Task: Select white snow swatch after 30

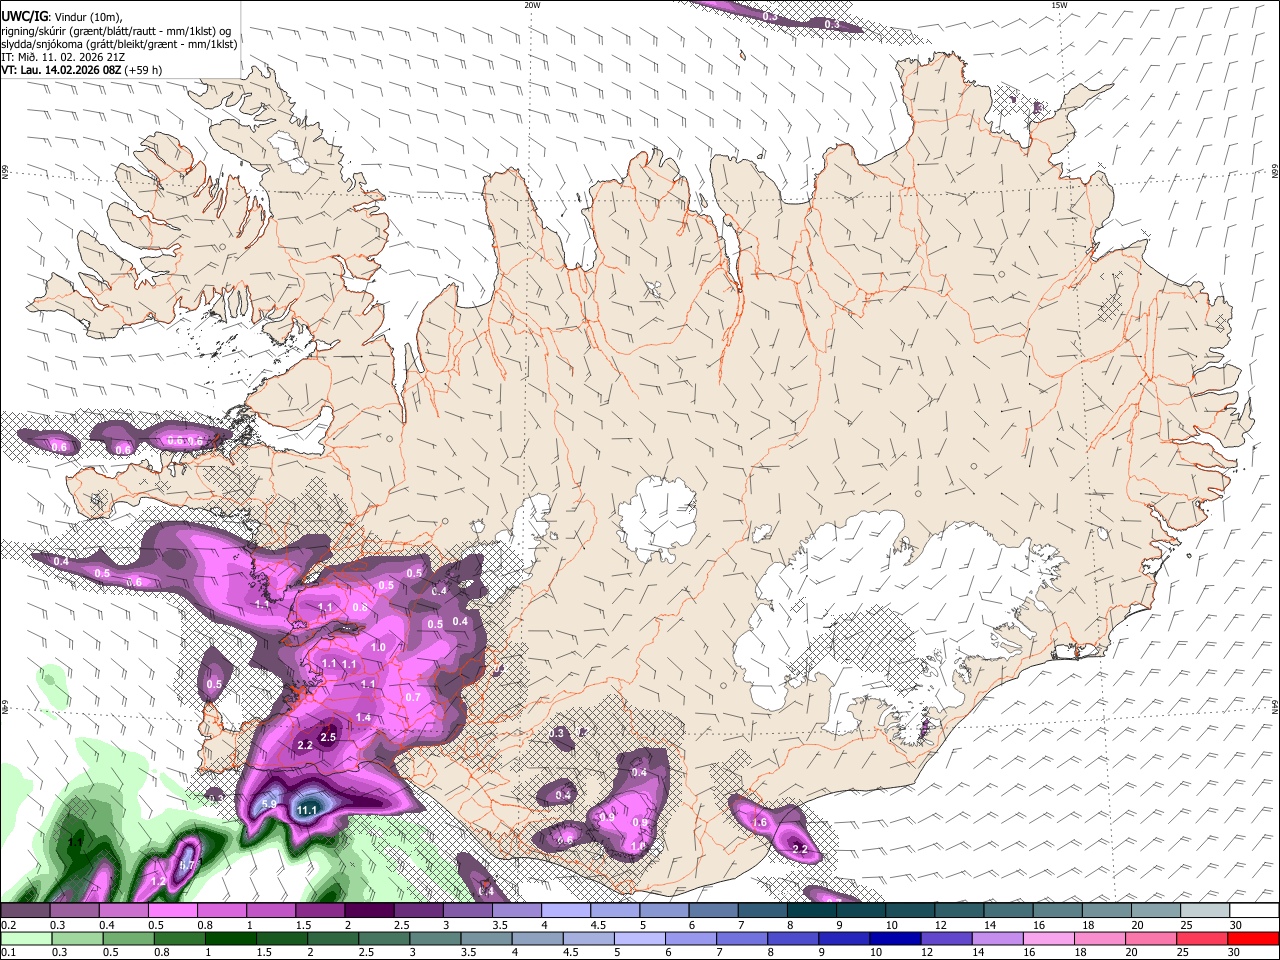Action: (x=1254, y=911)
